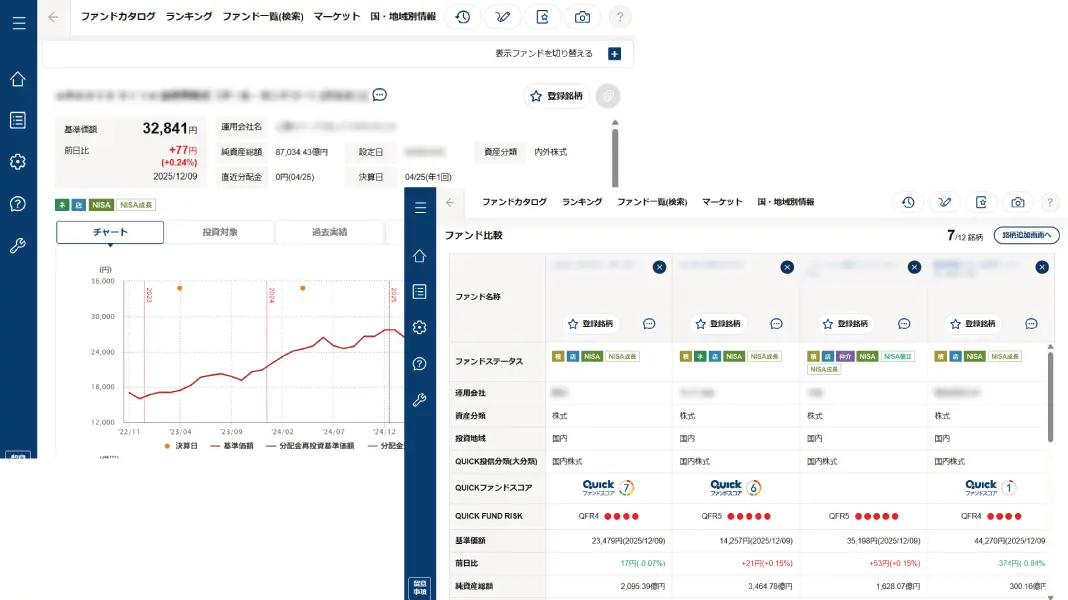1068x600 pixels.
Task: Click the 留意事項 button in comparison sidebar
Action: click(420, 588)
